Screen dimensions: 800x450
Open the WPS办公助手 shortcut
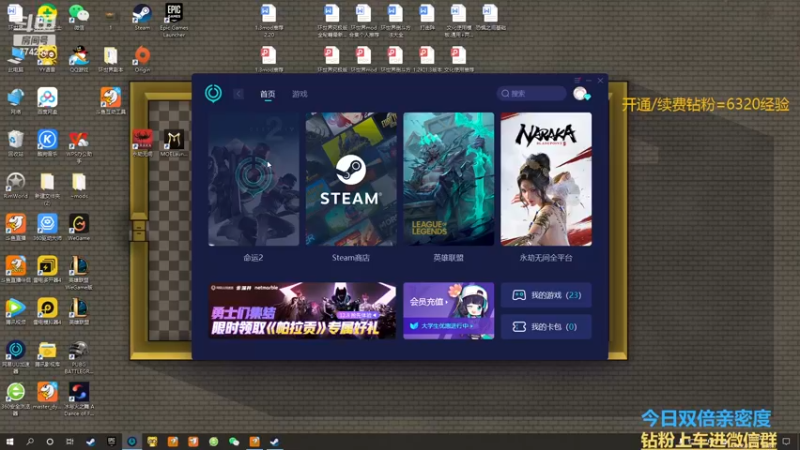coord(79,146)
